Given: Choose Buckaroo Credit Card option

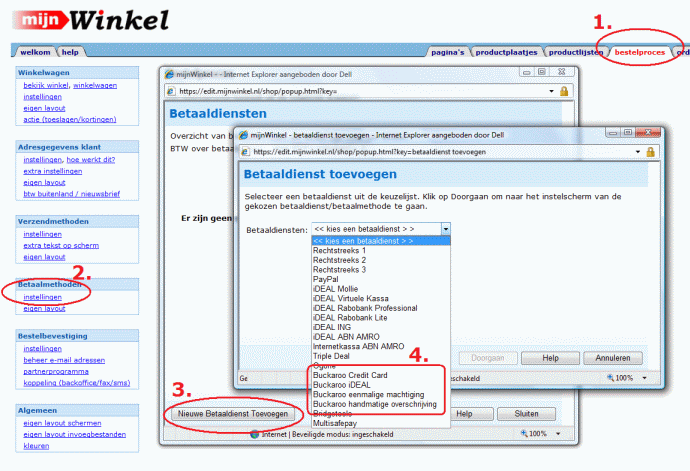Looking at the screenshot, I should [x=381, y=375].
